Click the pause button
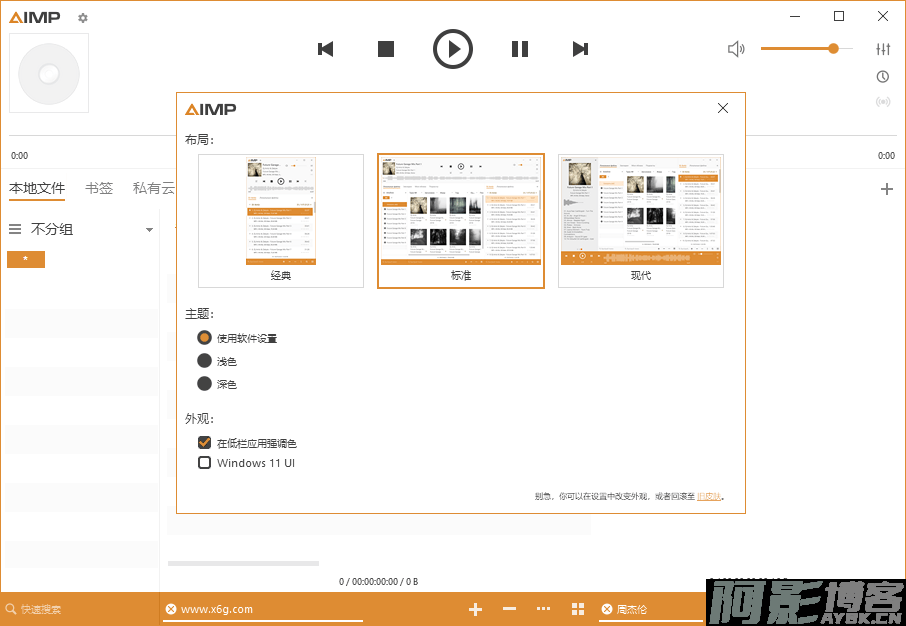 520,49
